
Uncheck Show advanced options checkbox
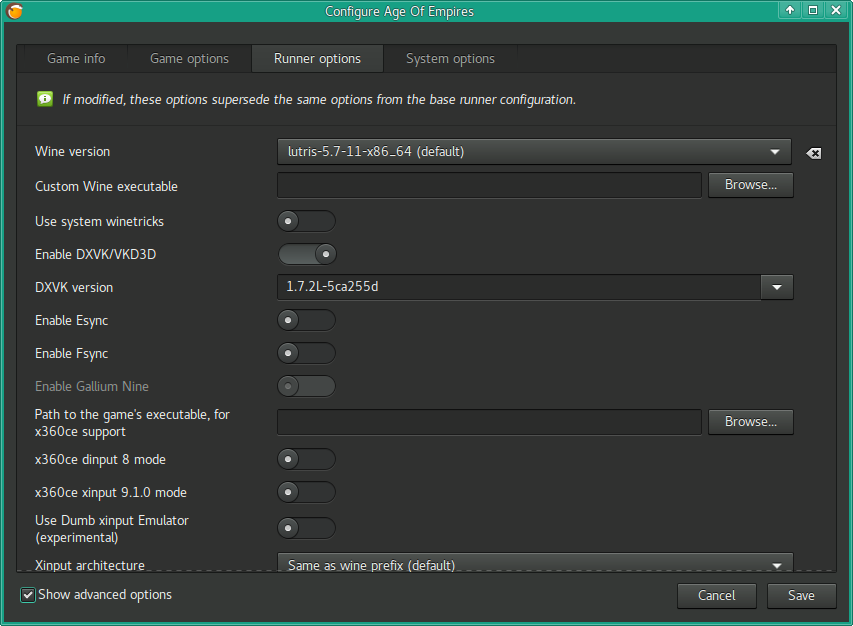(x=28, y=595)
